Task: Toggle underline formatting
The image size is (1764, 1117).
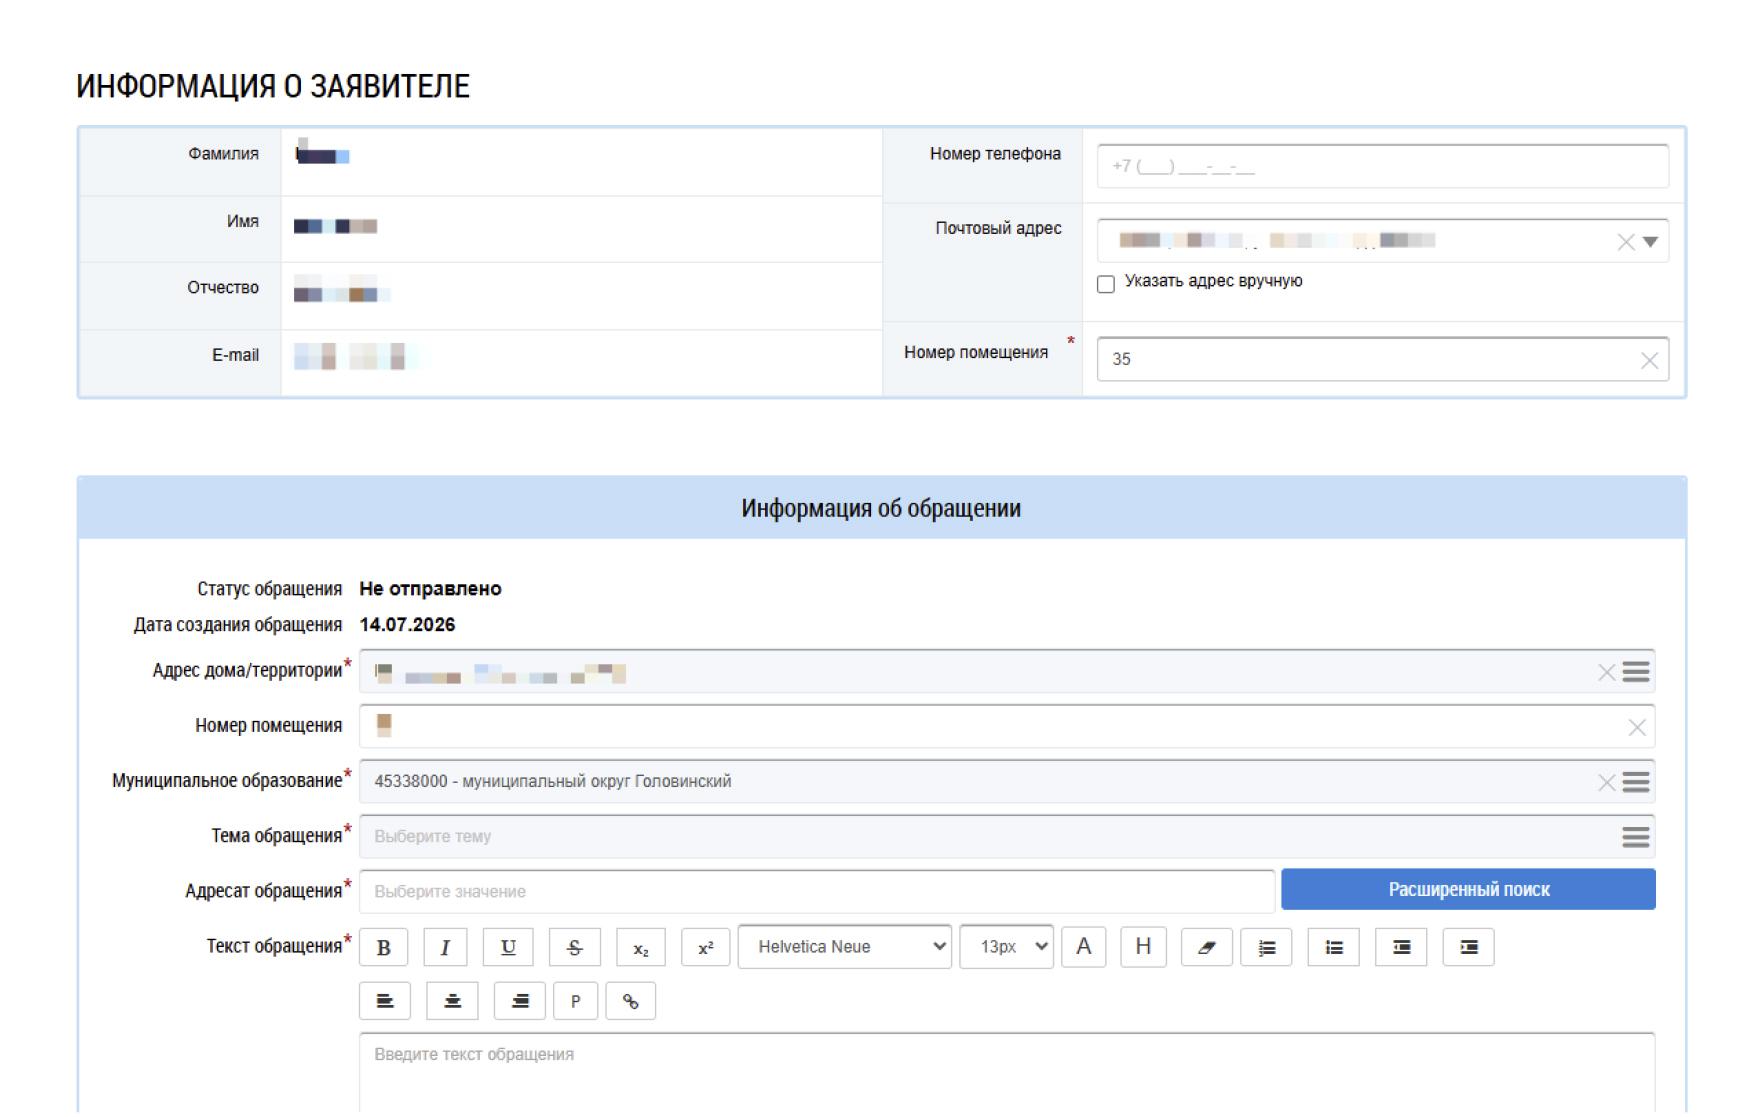Action: pyautogui.click(x=509, y=947)
